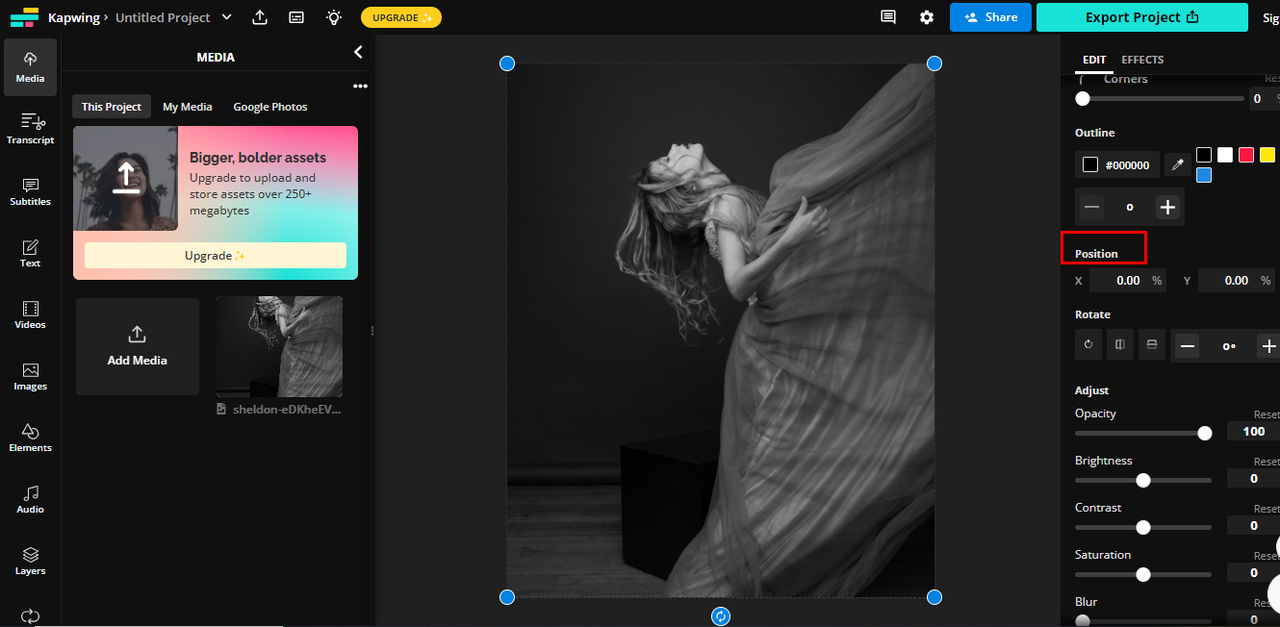1280x627 pixels.
Task: Increase outline width with plus button
Action: pos(1167,207)
